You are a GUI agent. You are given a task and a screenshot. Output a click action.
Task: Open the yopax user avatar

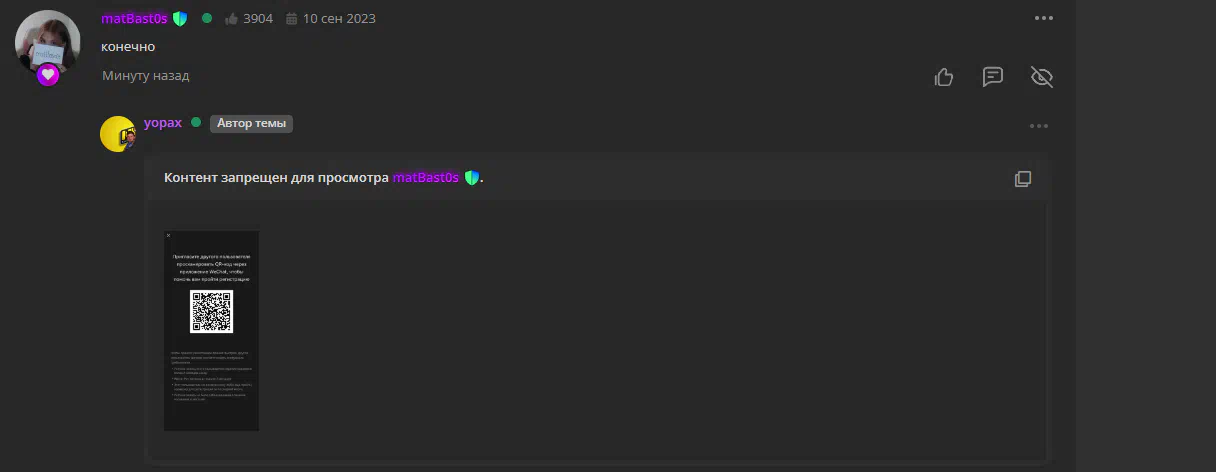[x=118, y=133]
